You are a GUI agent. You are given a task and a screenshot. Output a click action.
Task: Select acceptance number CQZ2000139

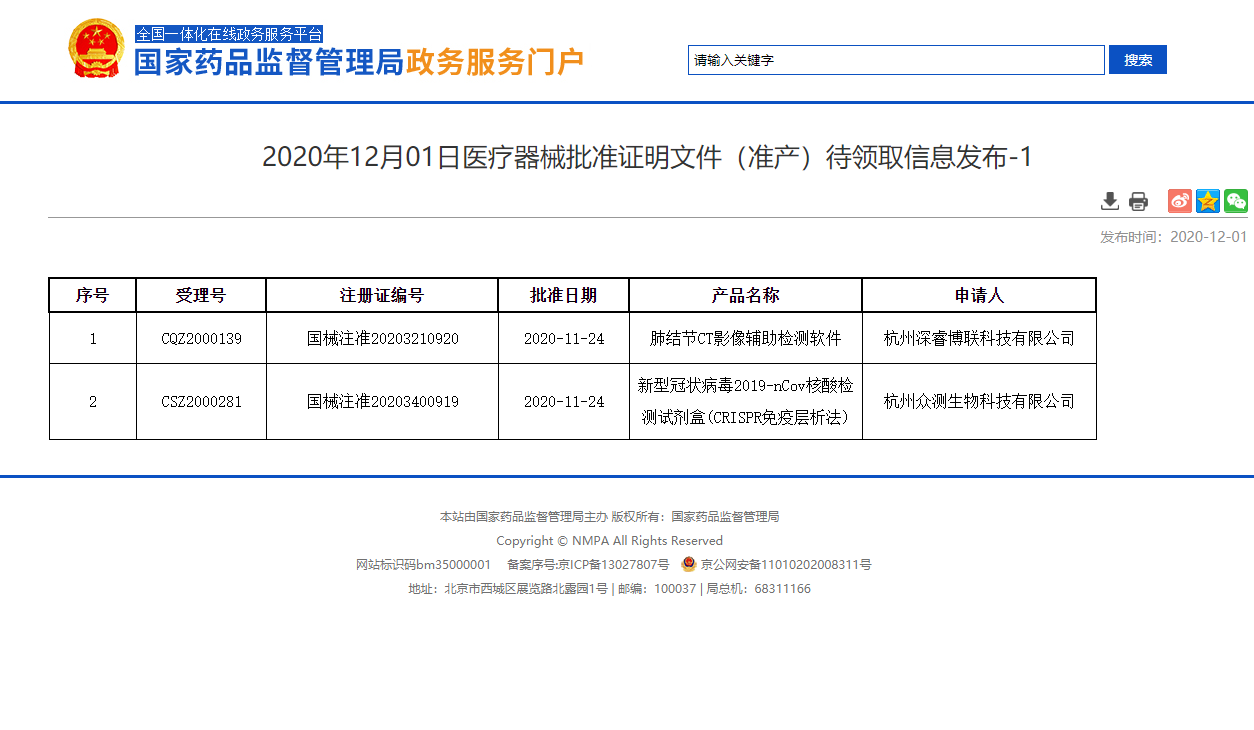click(201, 338)
